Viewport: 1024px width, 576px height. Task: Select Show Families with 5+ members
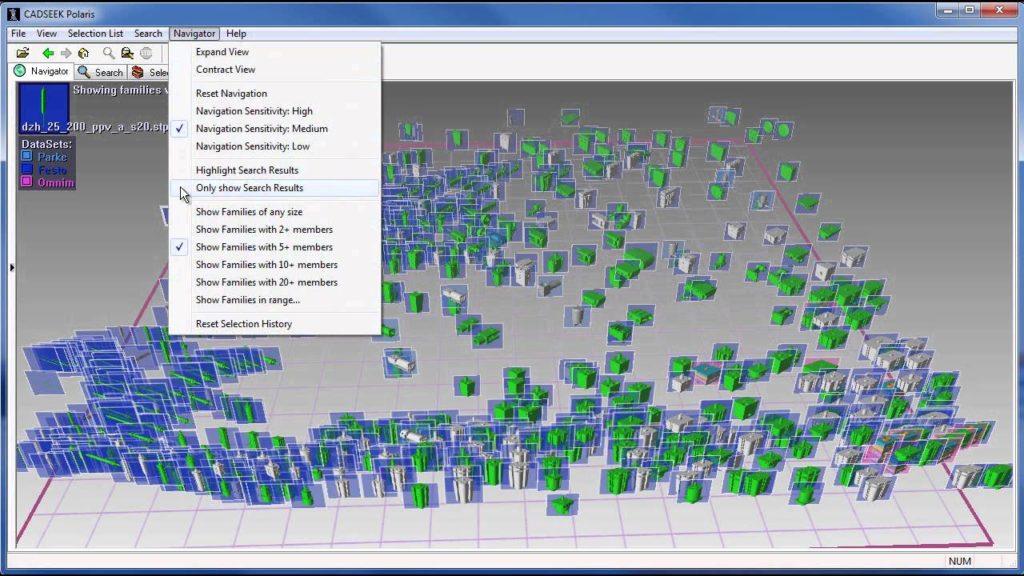[275, 247]
